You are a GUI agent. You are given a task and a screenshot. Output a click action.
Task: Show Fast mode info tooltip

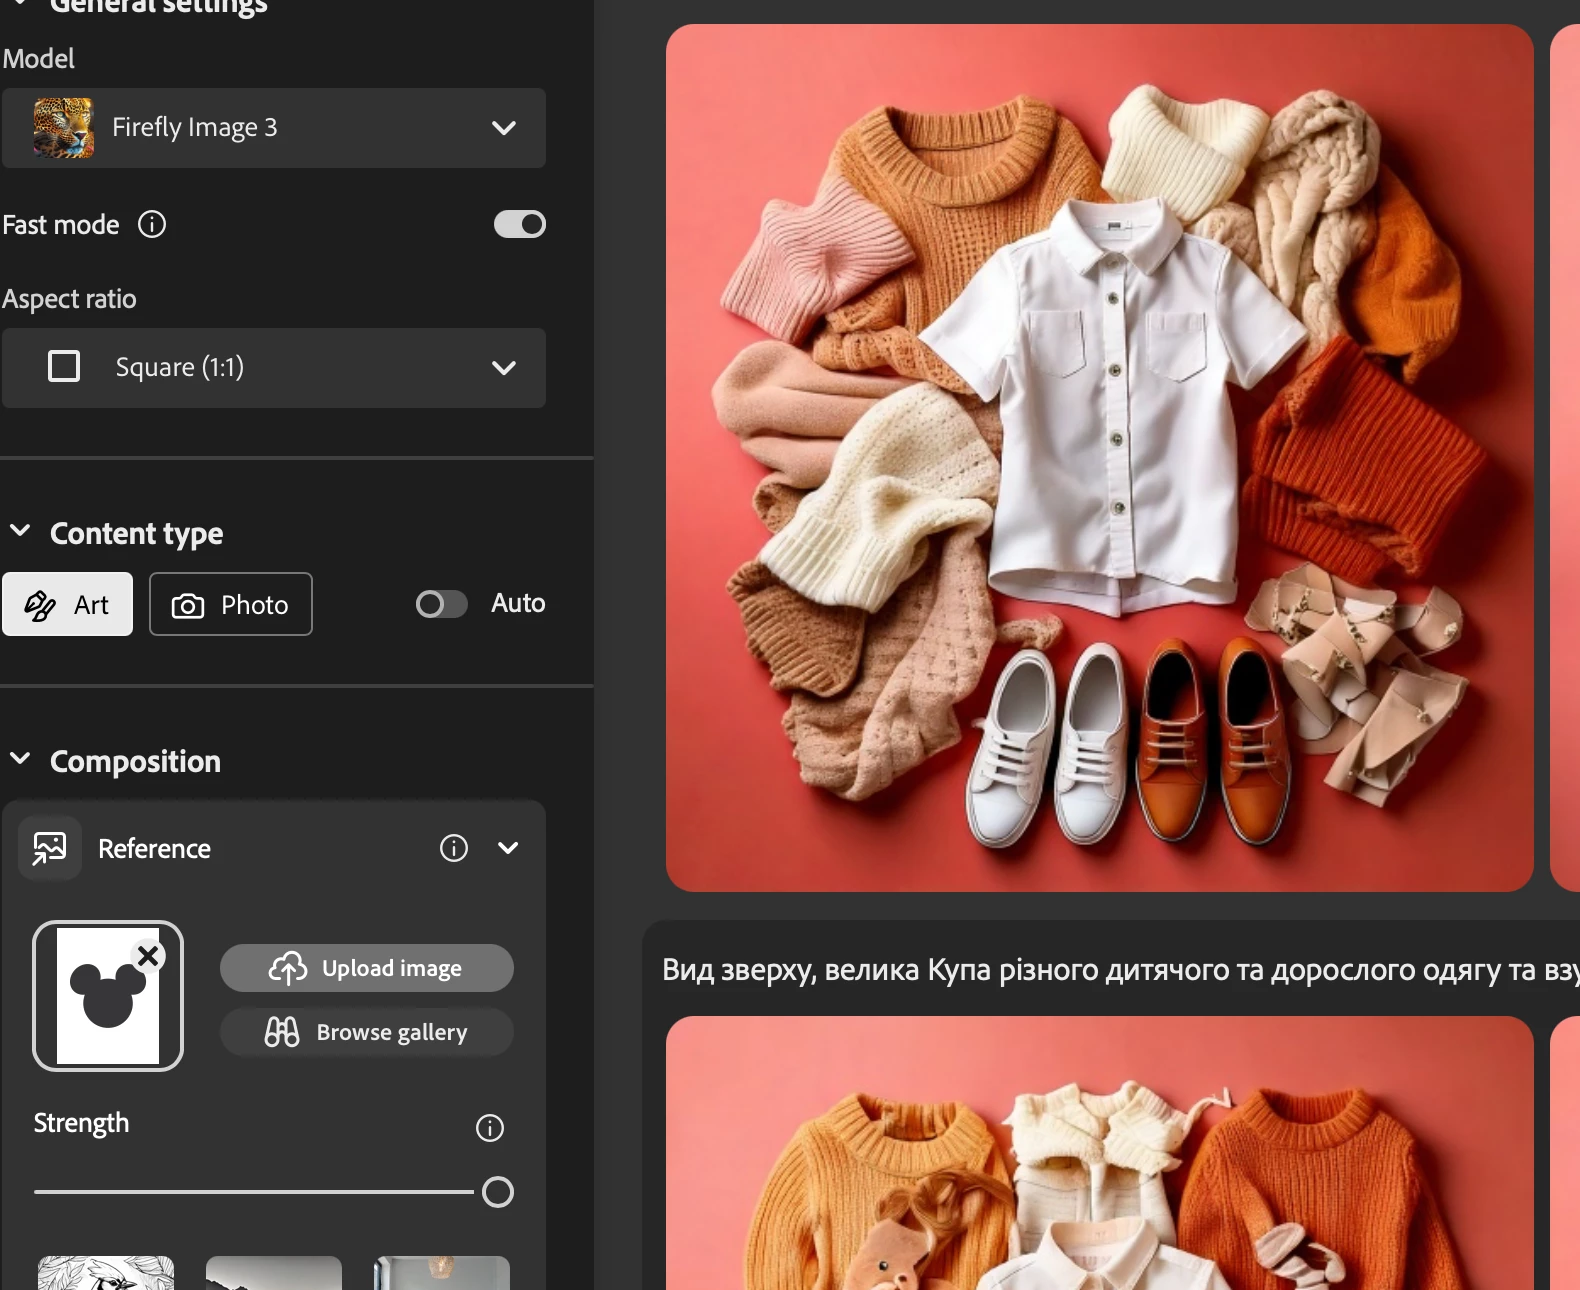click(152, 224)
